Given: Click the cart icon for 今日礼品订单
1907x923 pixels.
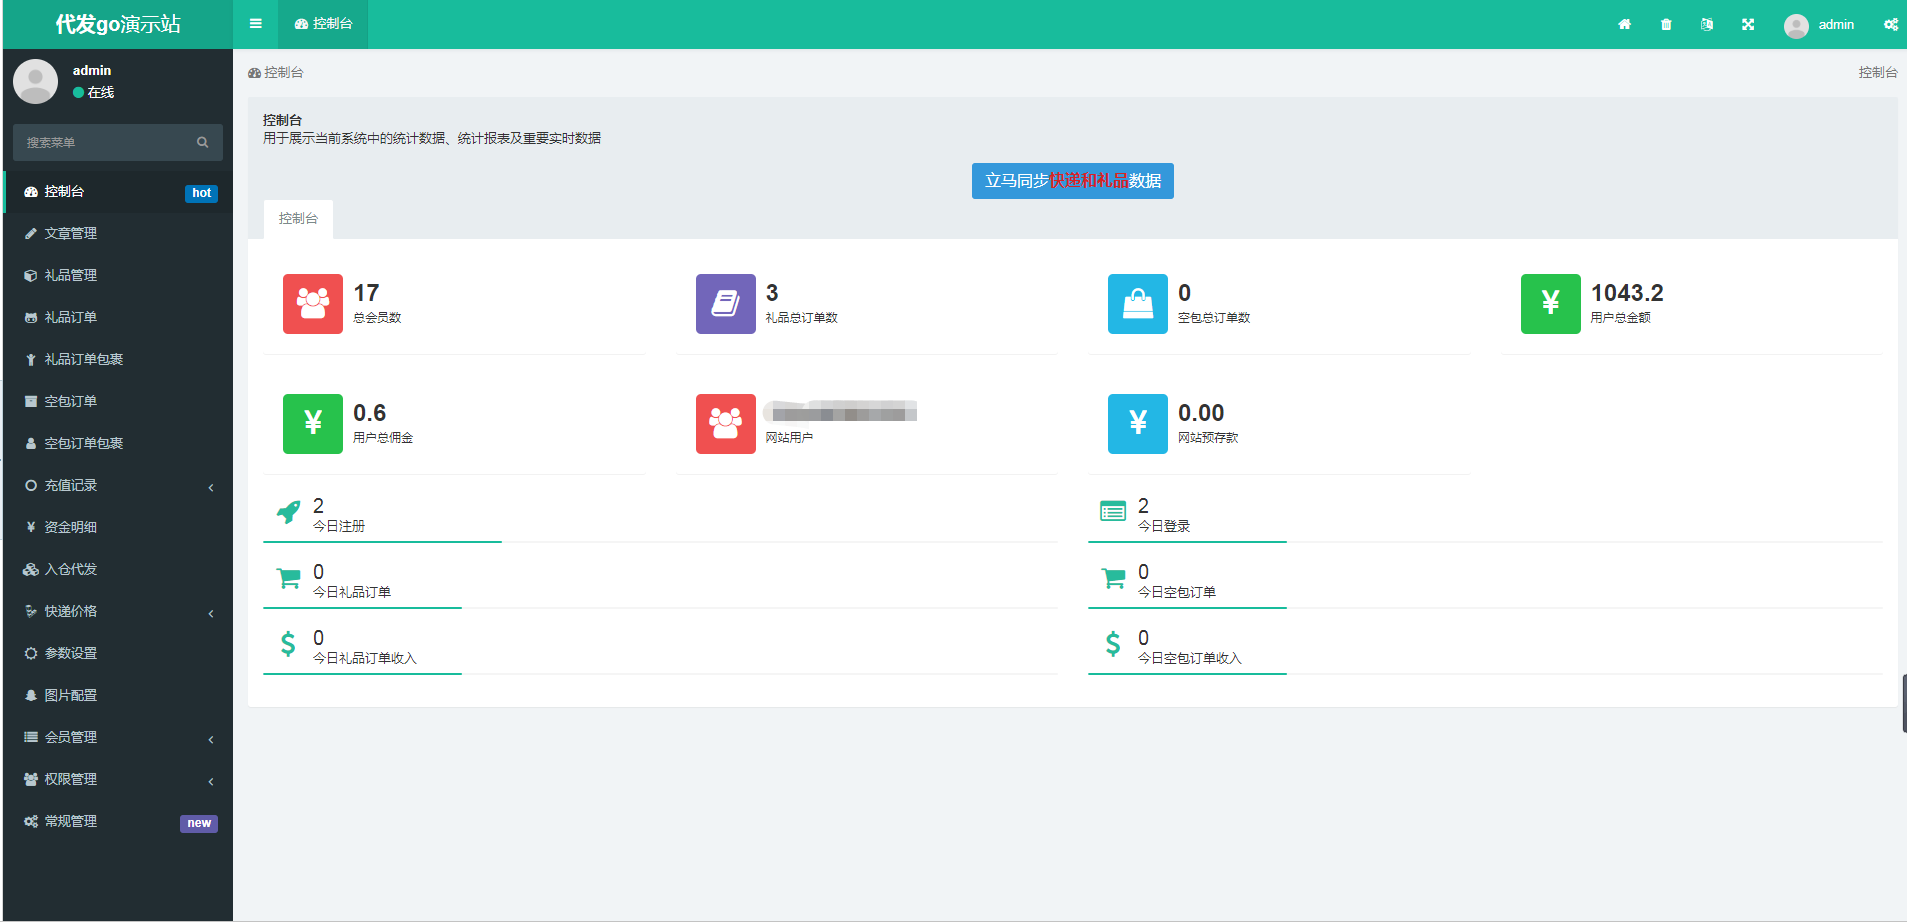Looking at the screenshot, I should point(289,578).
